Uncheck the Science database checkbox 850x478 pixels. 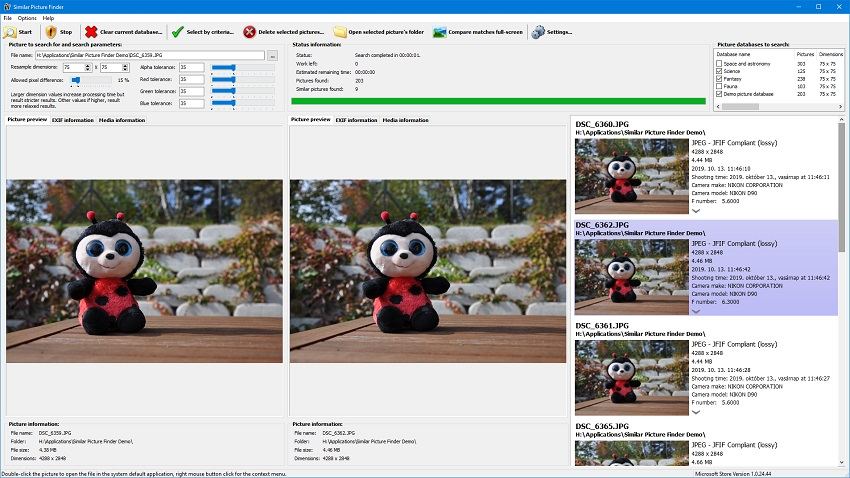[719, 71]
